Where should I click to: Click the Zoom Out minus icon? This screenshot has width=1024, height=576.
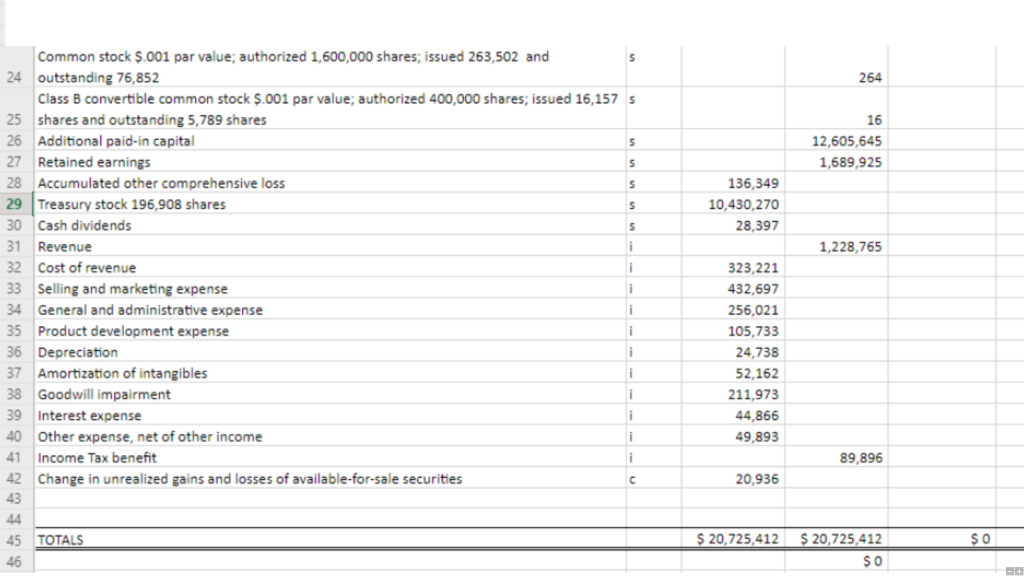(x=1010, y=570)
